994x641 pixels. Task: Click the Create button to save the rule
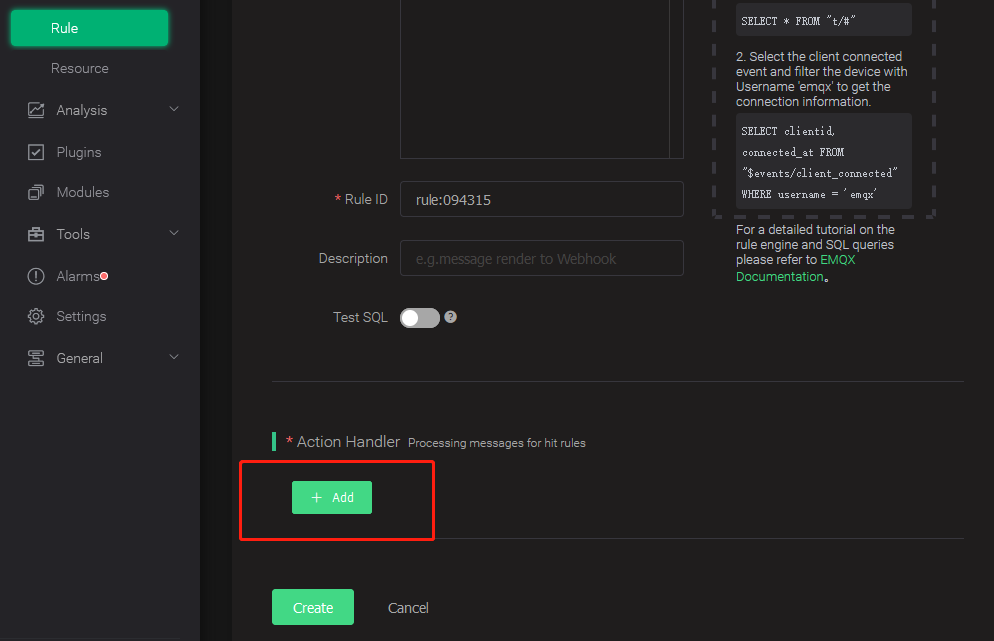point(312,607)
